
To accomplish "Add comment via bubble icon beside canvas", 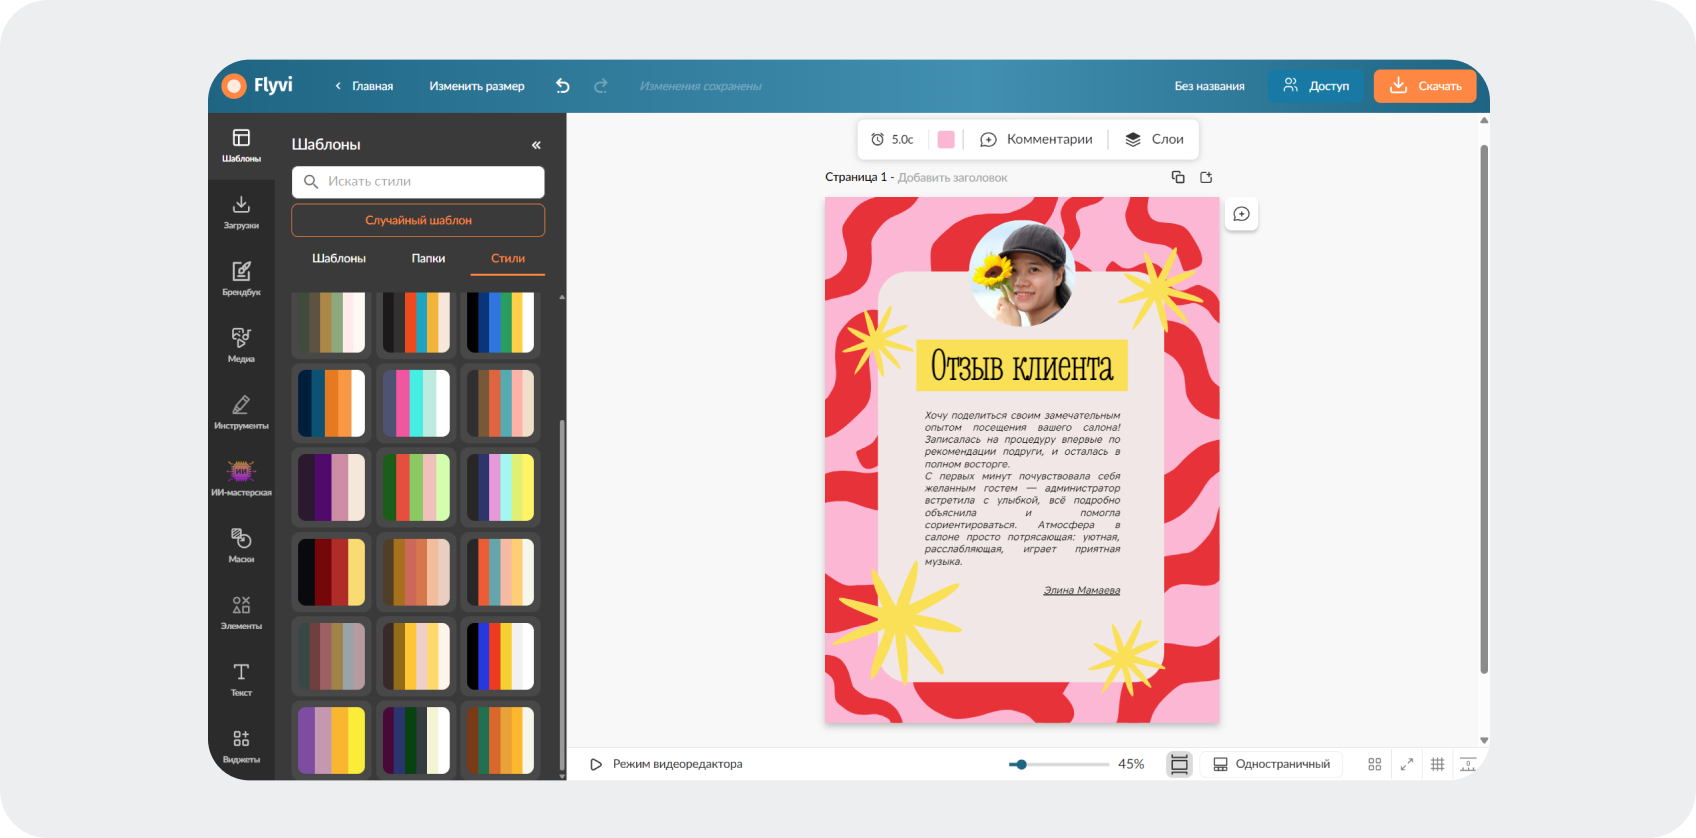I will (1241, 214).
